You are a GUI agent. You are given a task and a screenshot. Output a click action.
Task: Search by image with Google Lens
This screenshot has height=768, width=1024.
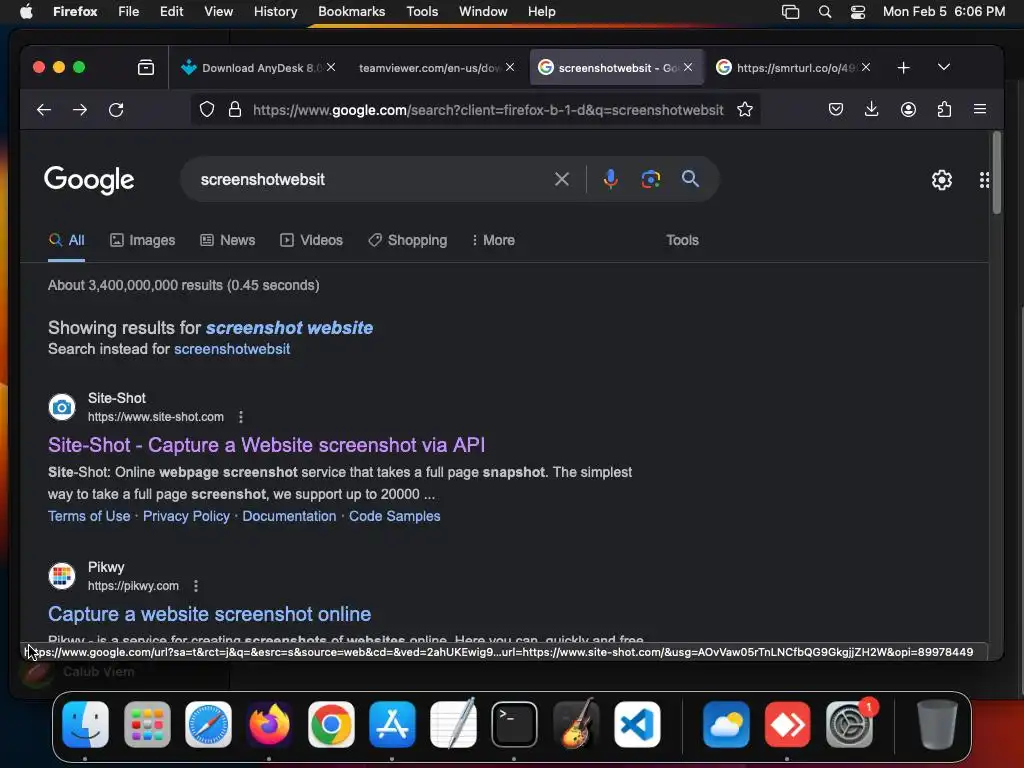click(x=650, y=179)
